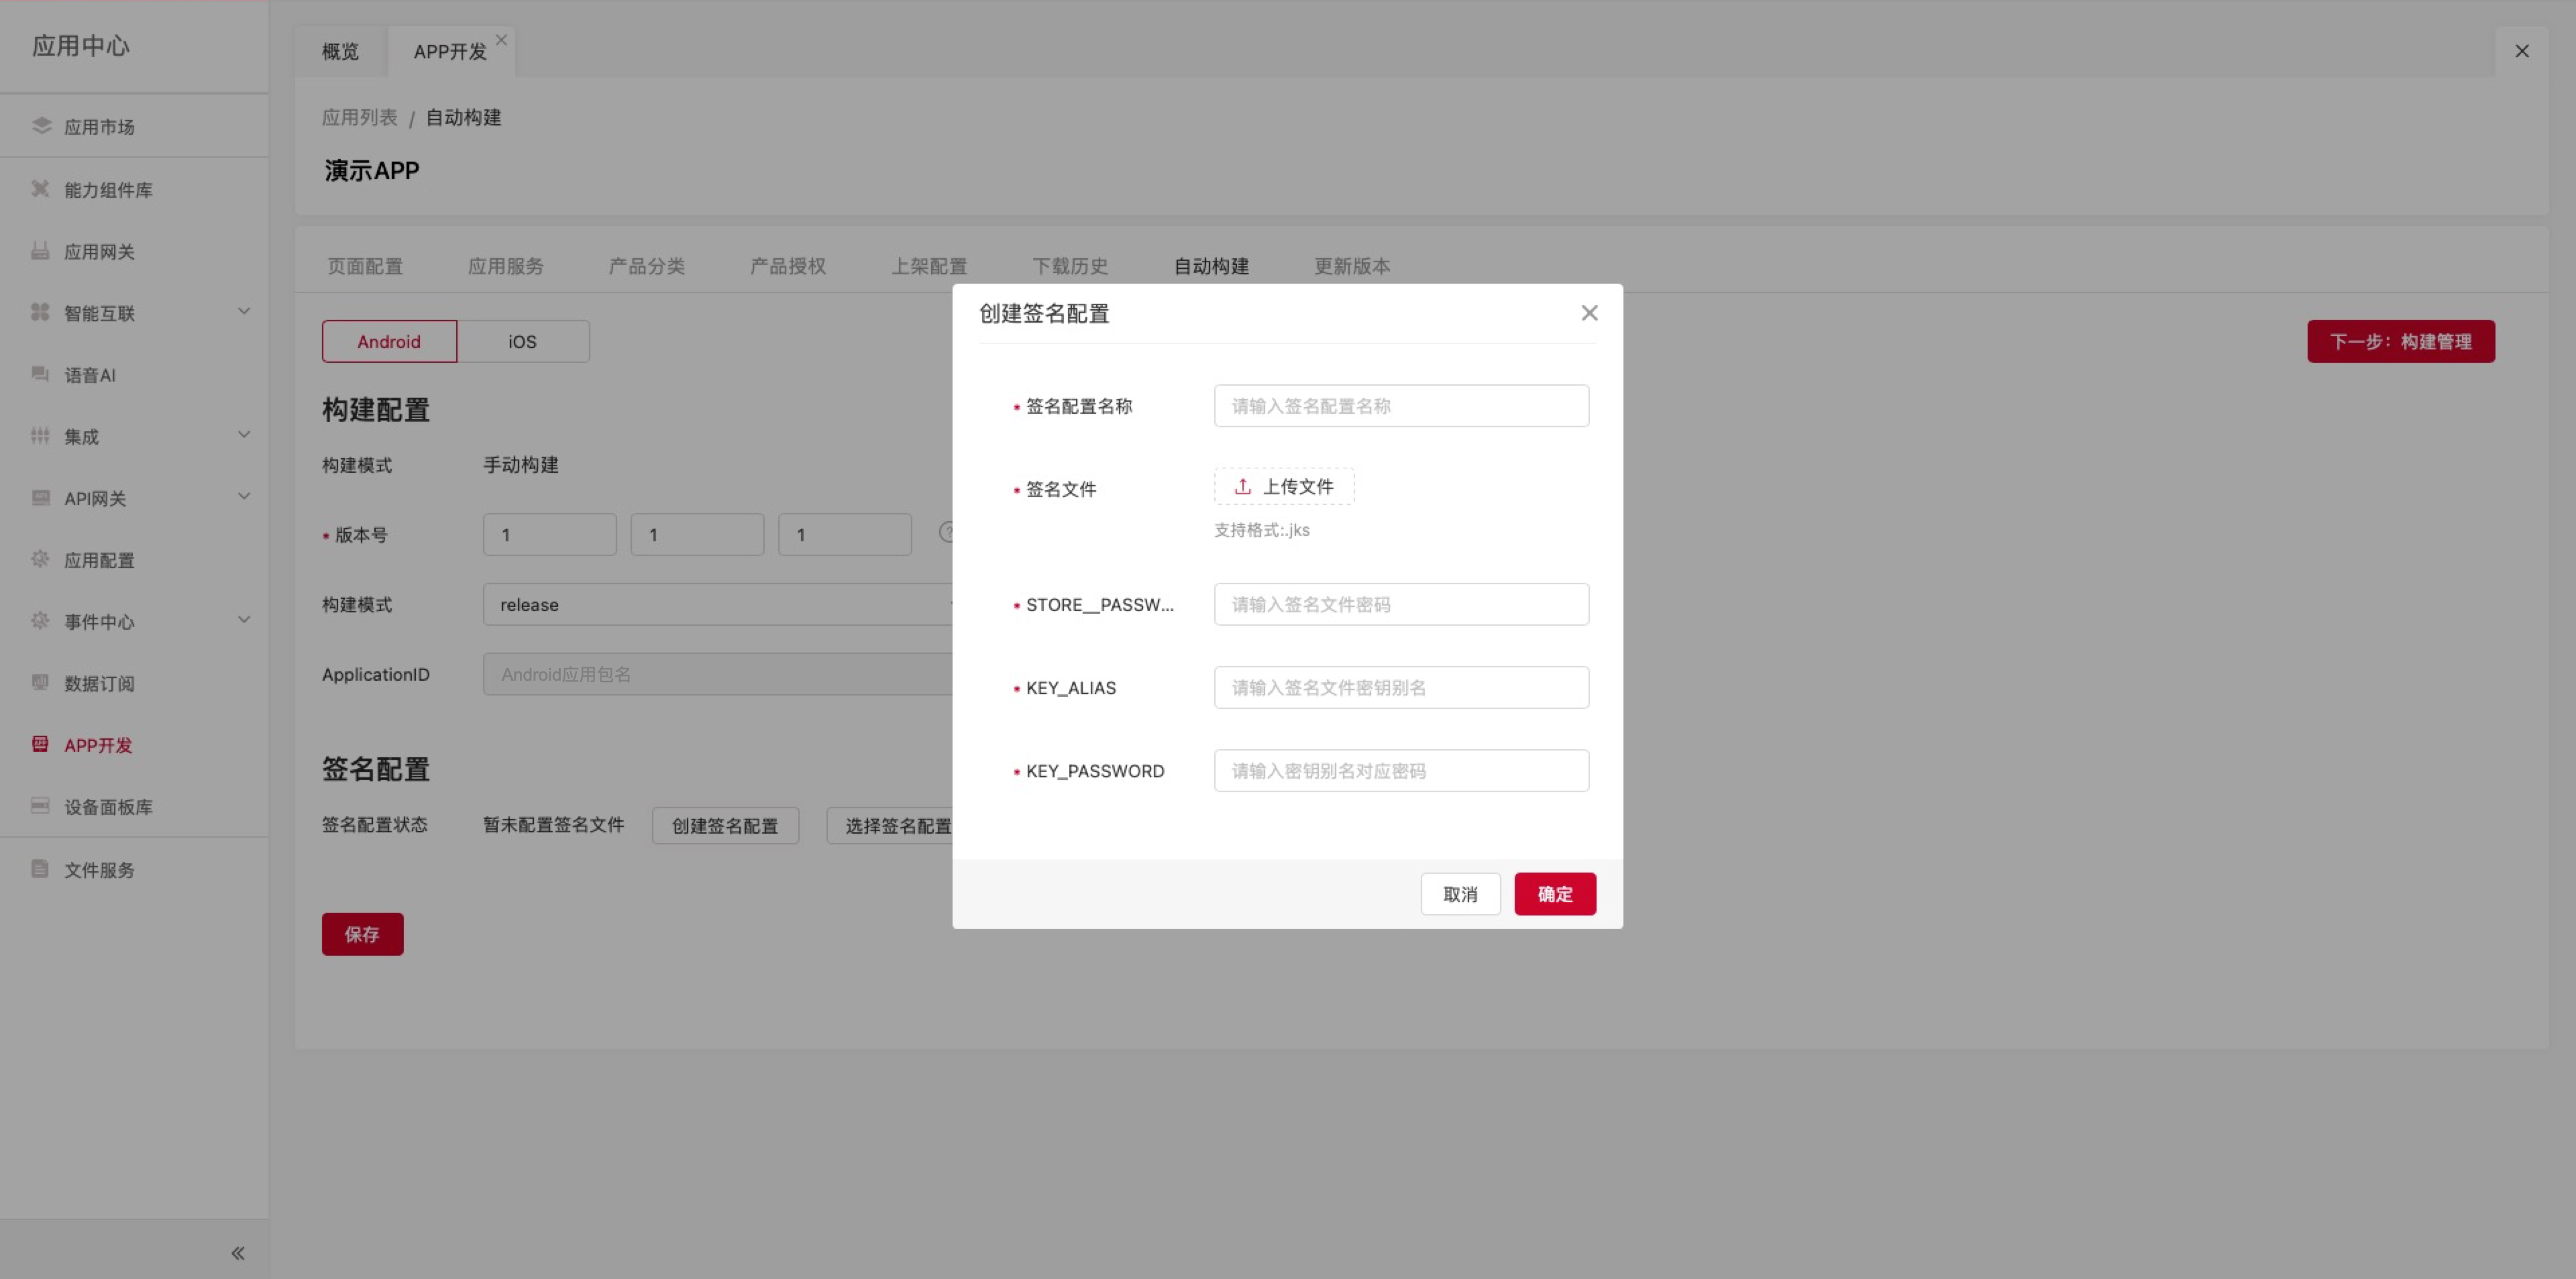2576x1279 pixels.
Task: Collapse the sidebar with double-chevron icon
Action: [x=238, y=1253]
